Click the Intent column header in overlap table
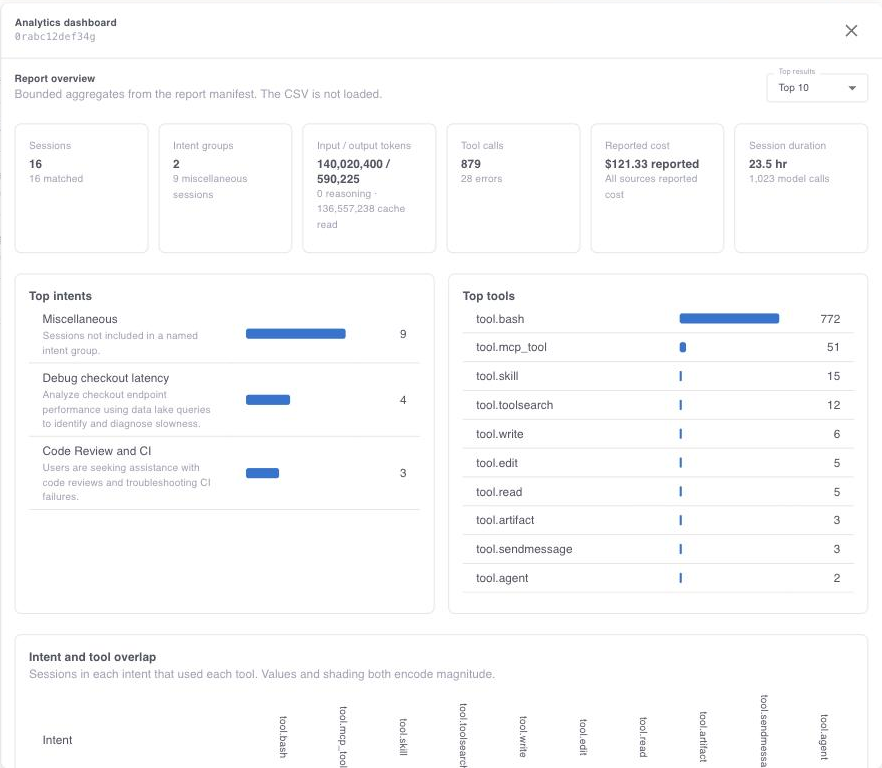 coord(57,740)
